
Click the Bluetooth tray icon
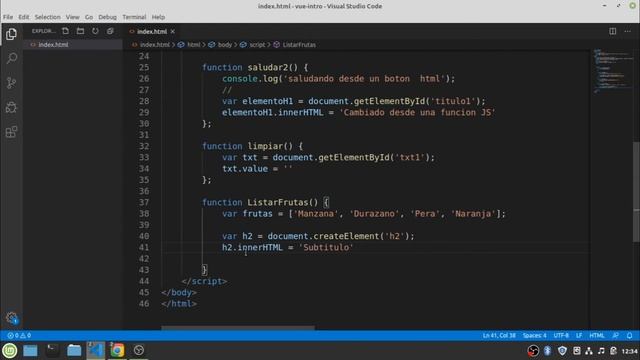pyautogui.click(x=547, y=351)
